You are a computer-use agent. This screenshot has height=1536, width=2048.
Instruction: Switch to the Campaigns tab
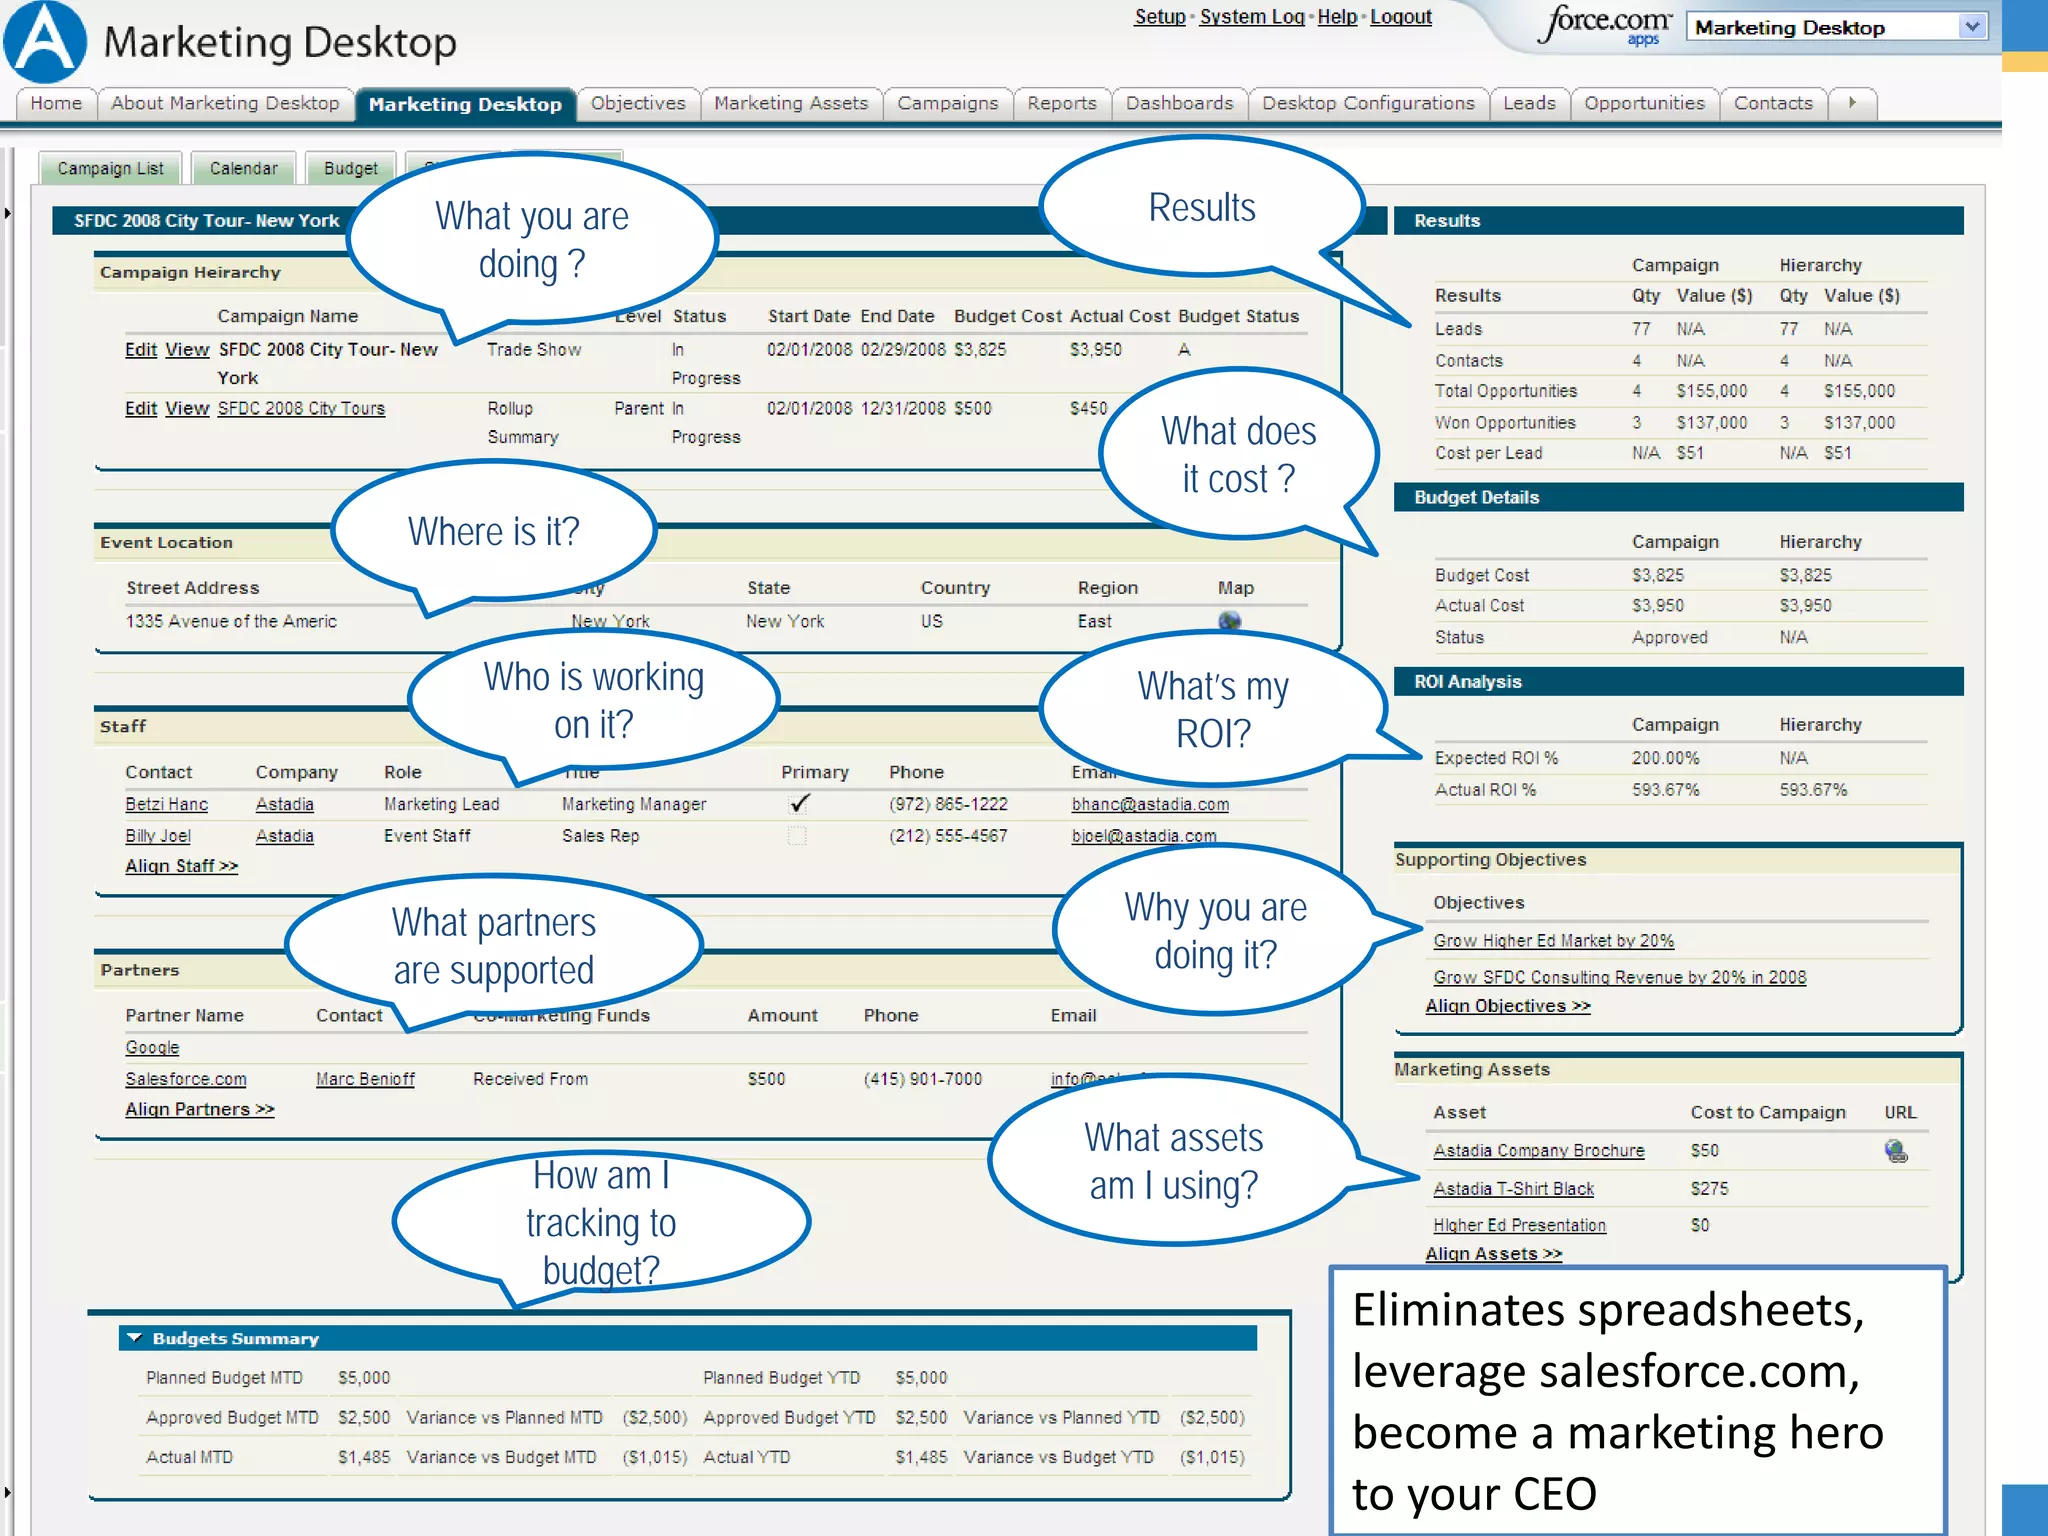point(947,103)
